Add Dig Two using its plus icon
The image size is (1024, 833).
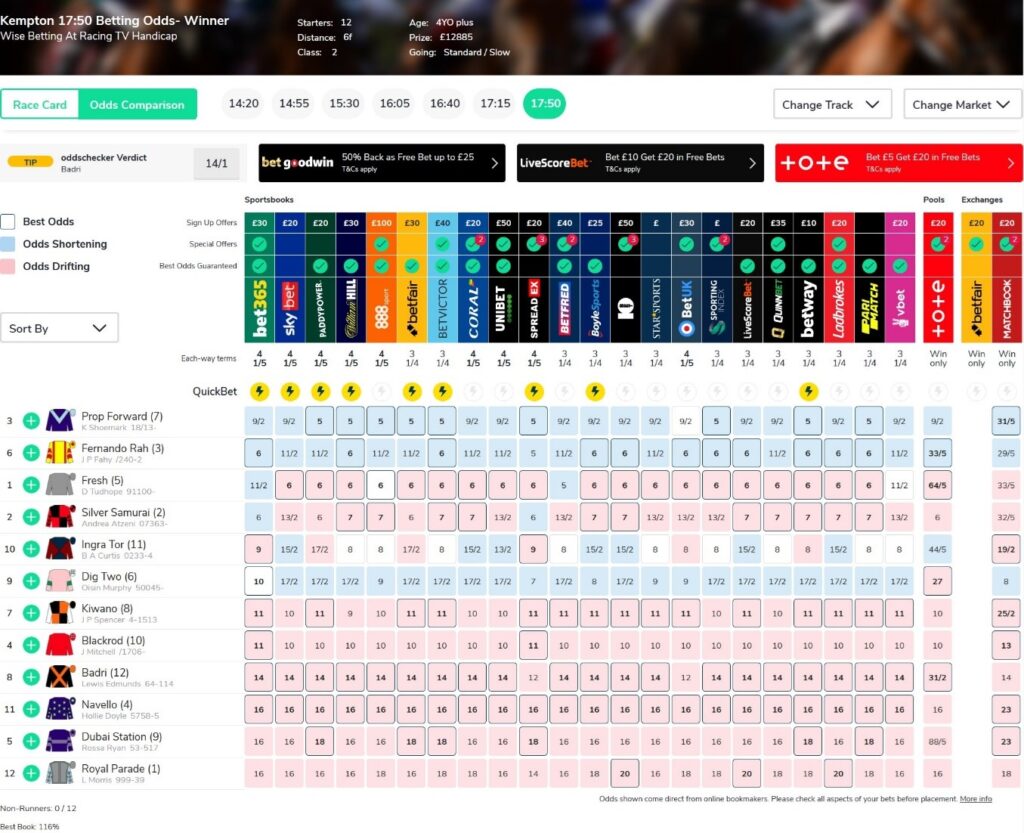click(x=31, y=581)
